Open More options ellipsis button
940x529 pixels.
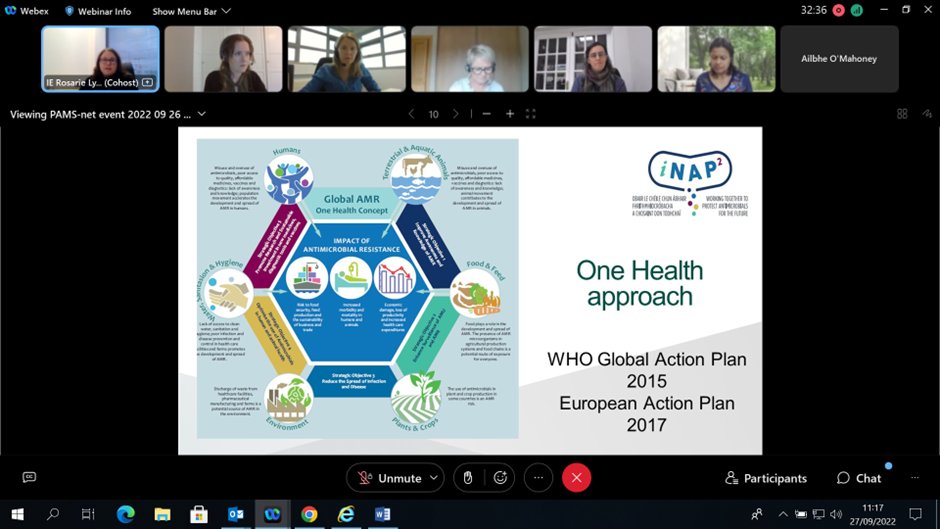pyautogui.click(x=538, y=478)
